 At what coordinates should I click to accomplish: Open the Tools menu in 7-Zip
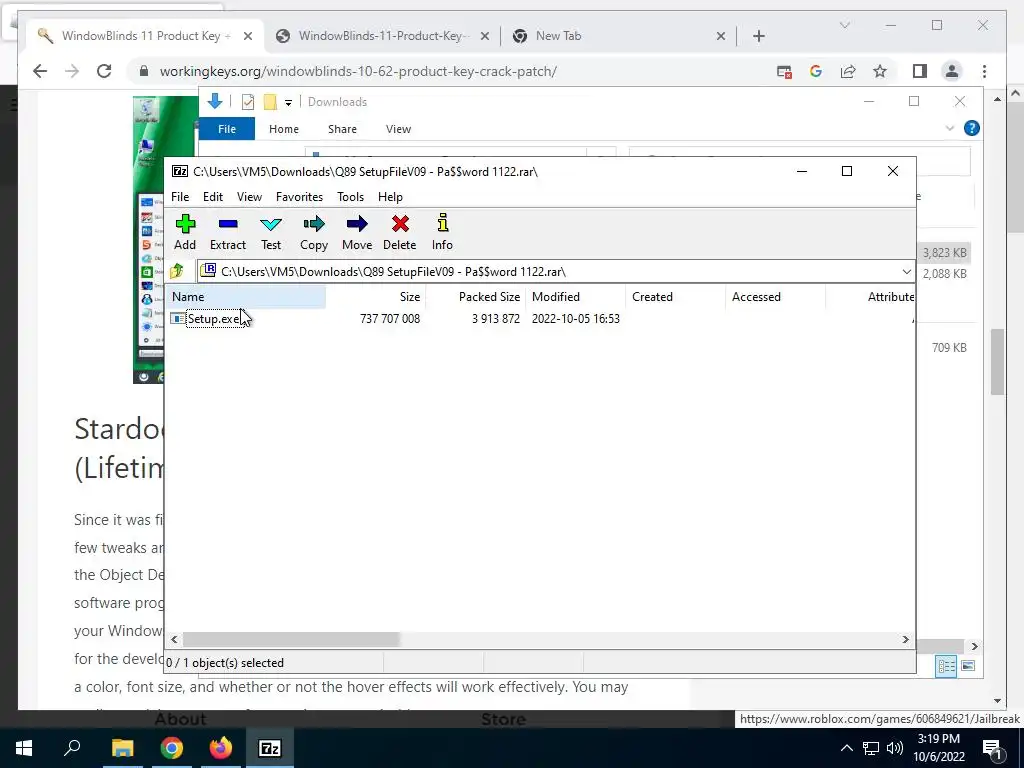point(350,197)
